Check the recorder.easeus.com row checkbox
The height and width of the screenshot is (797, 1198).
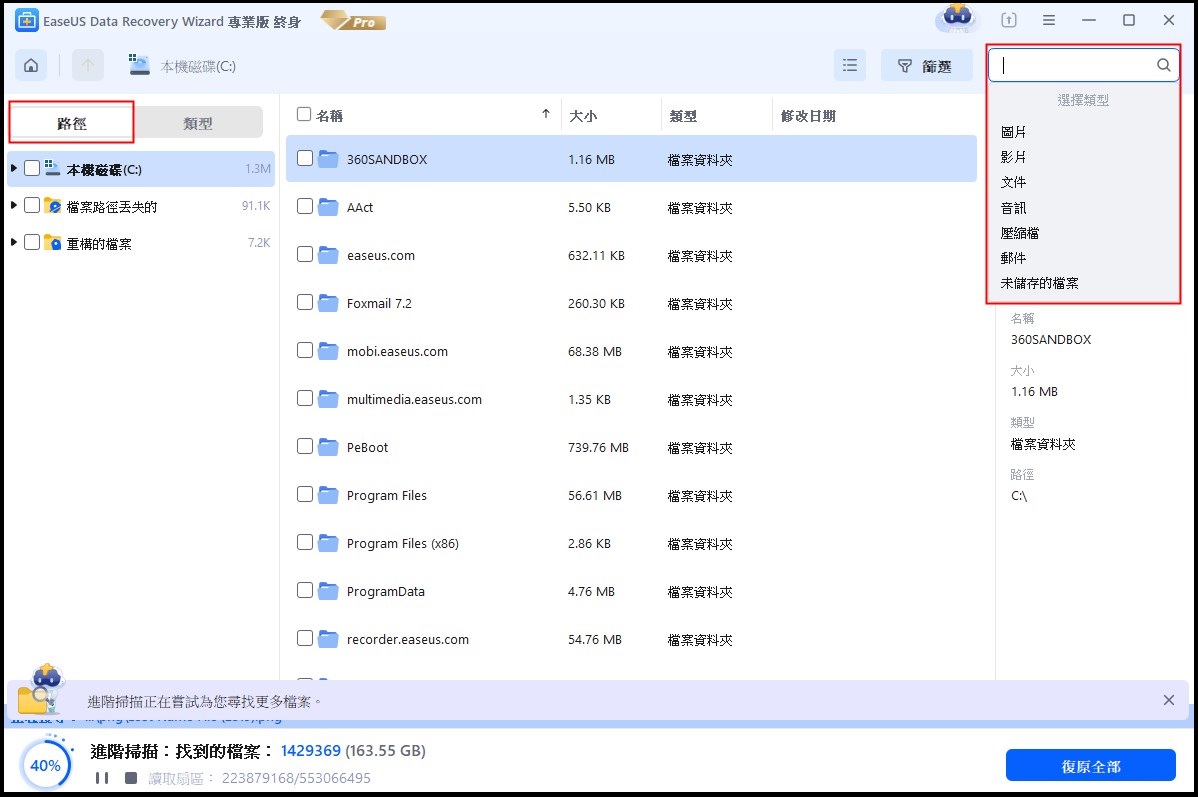tap(305, 638)
